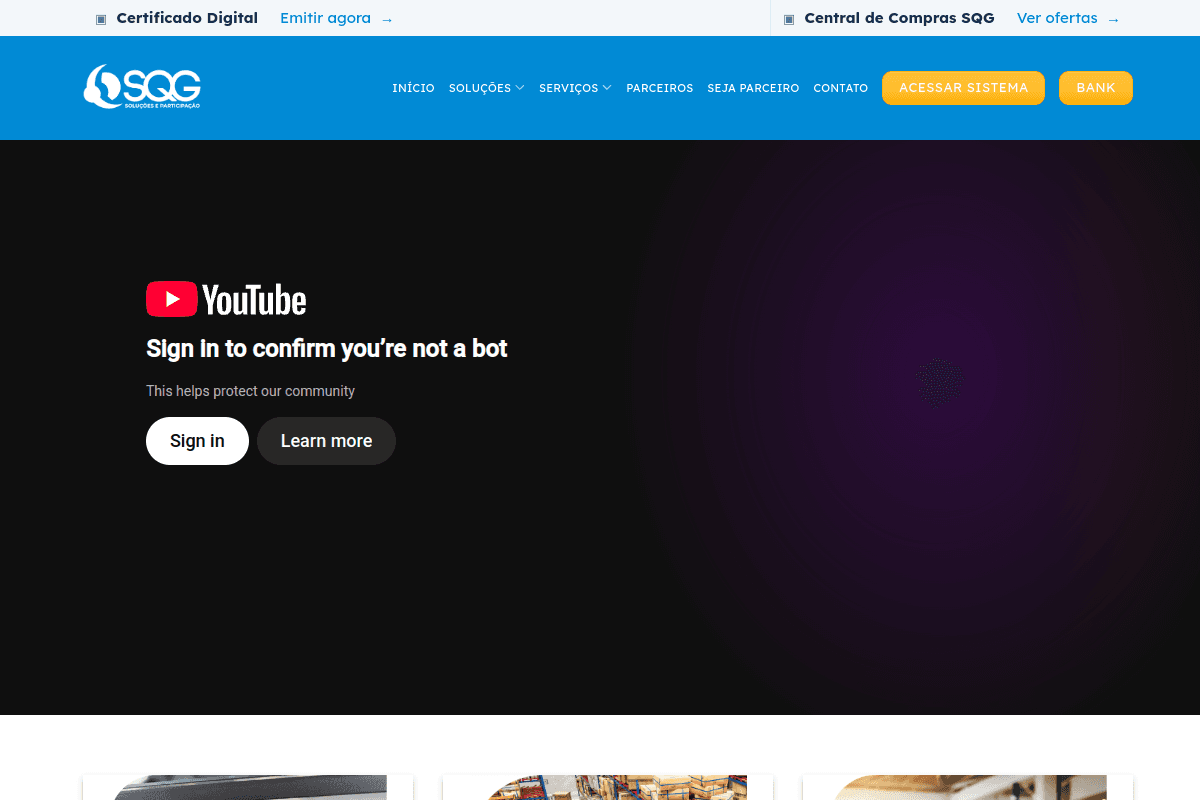The height and width of the screenshot is (800, 1200).
Task: Click the arrow after Ver ofertas
Action: click(1113, 19)
